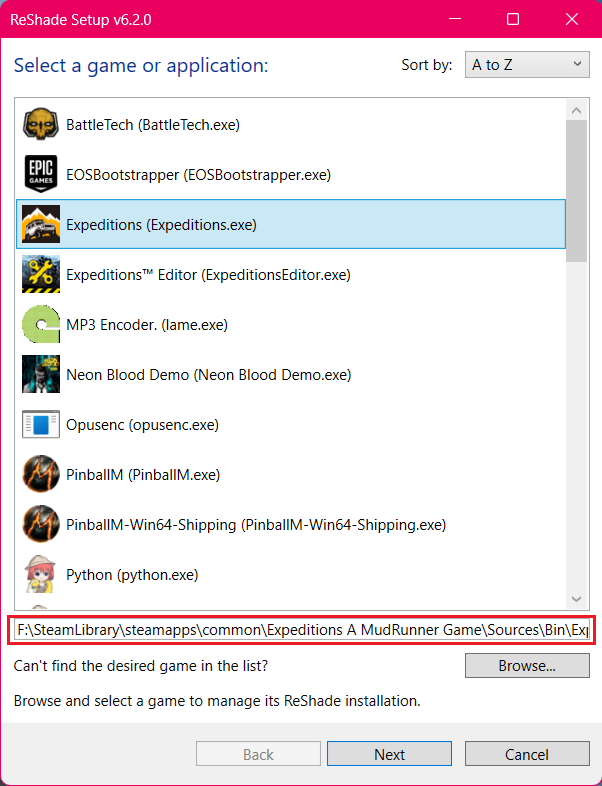Click the PinballM icon
Image resolution: width=602 pixels, height=786 pixels.
(x=41, y=474)
